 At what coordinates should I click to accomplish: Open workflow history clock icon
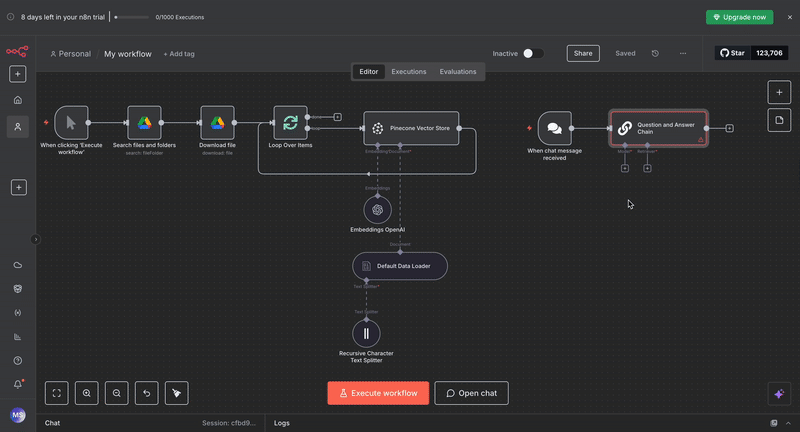point(655,54)
